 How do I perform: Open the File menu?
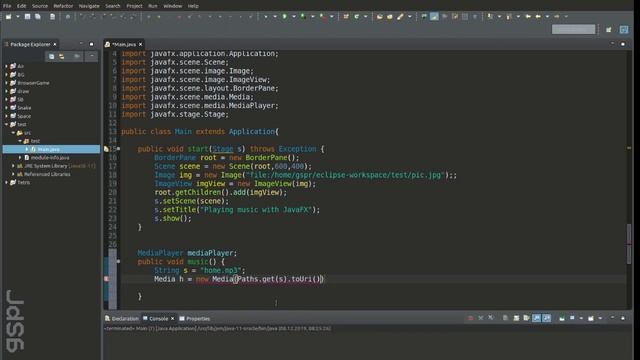tap(7, 6)
